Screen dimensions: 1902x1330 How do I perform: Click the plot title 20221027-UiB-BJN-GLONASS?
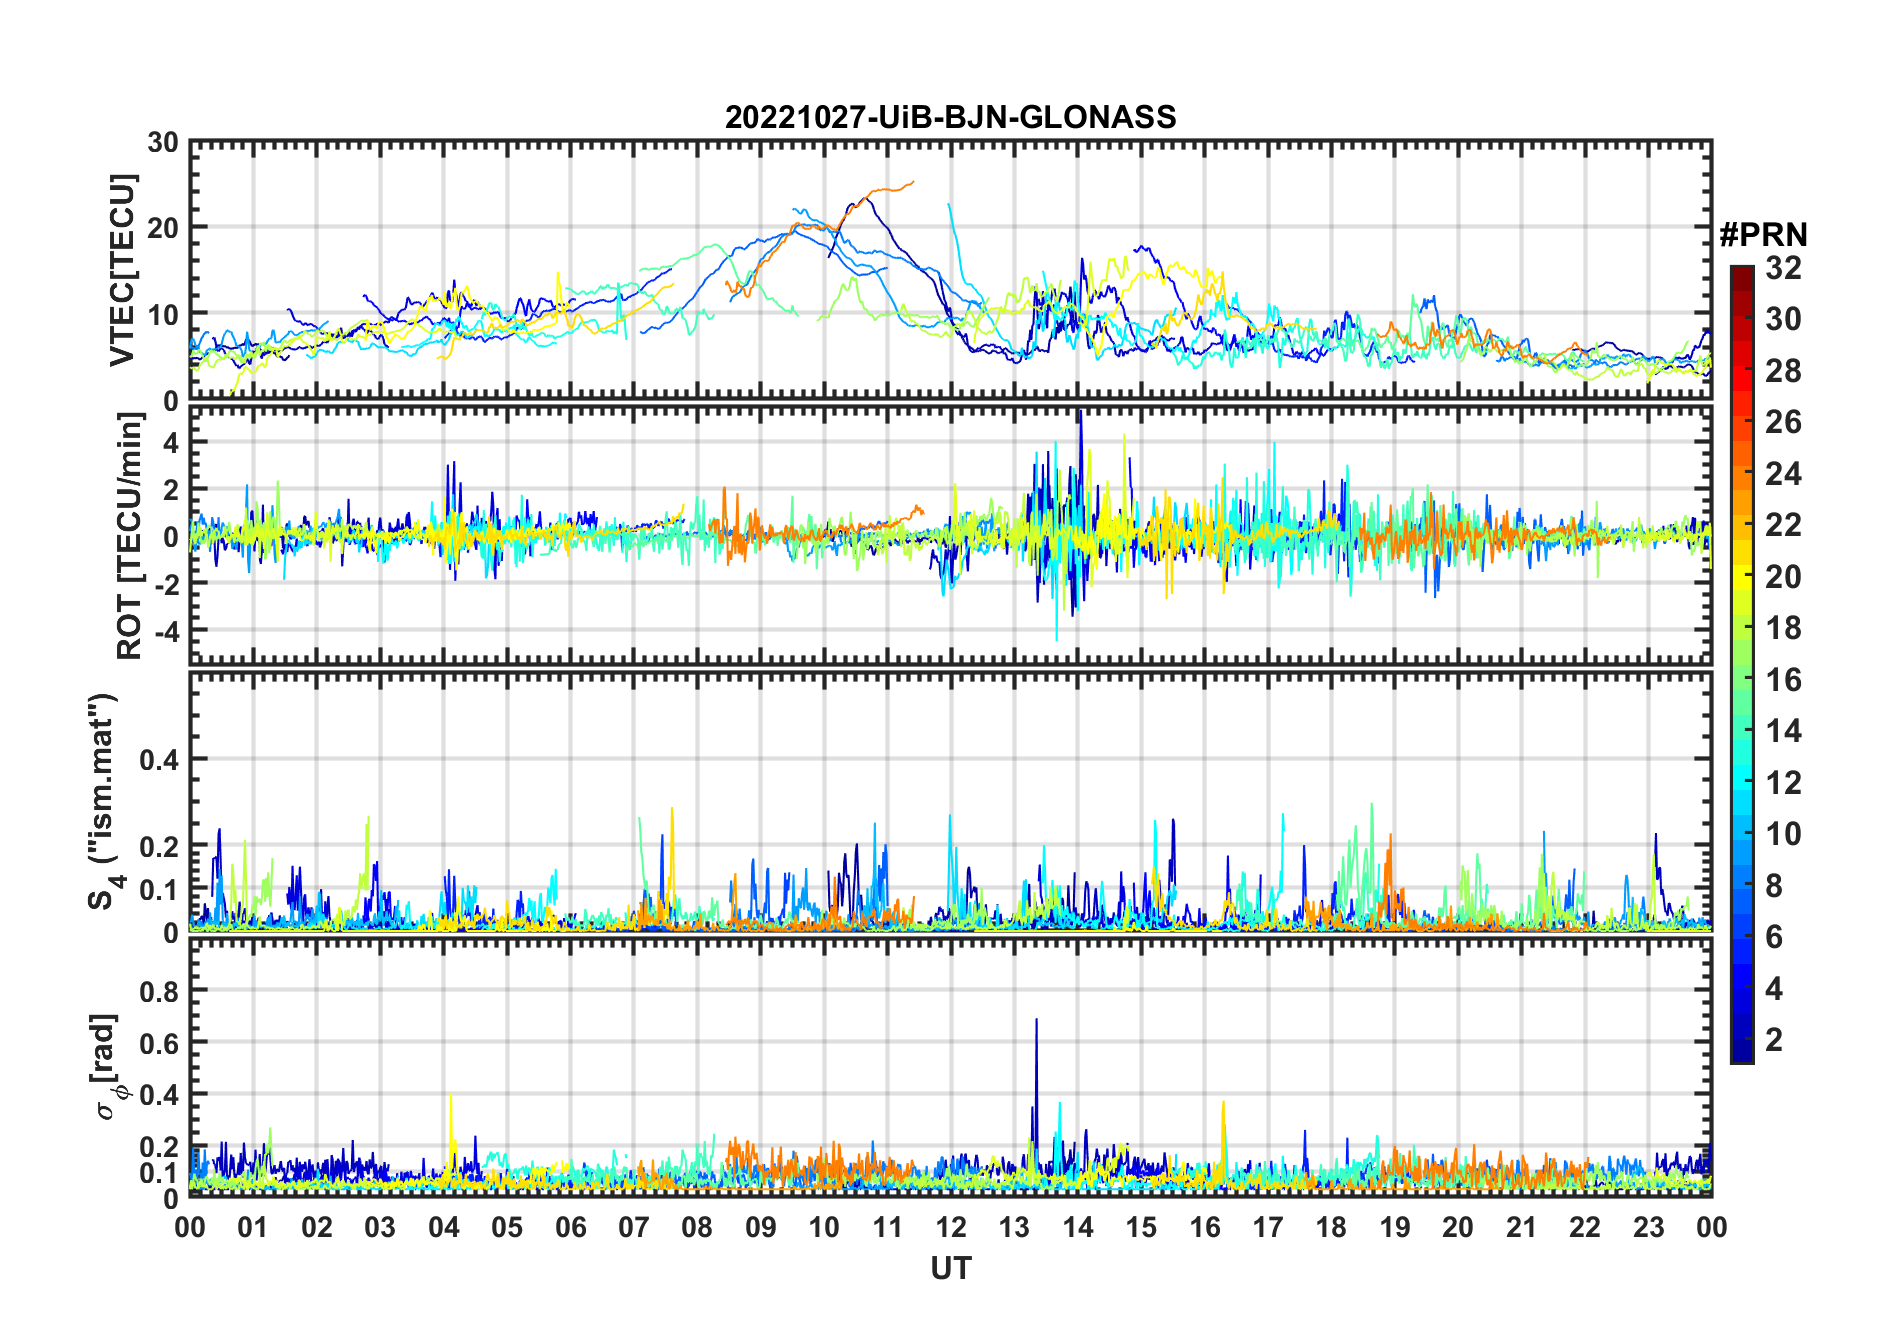[950, 117]
